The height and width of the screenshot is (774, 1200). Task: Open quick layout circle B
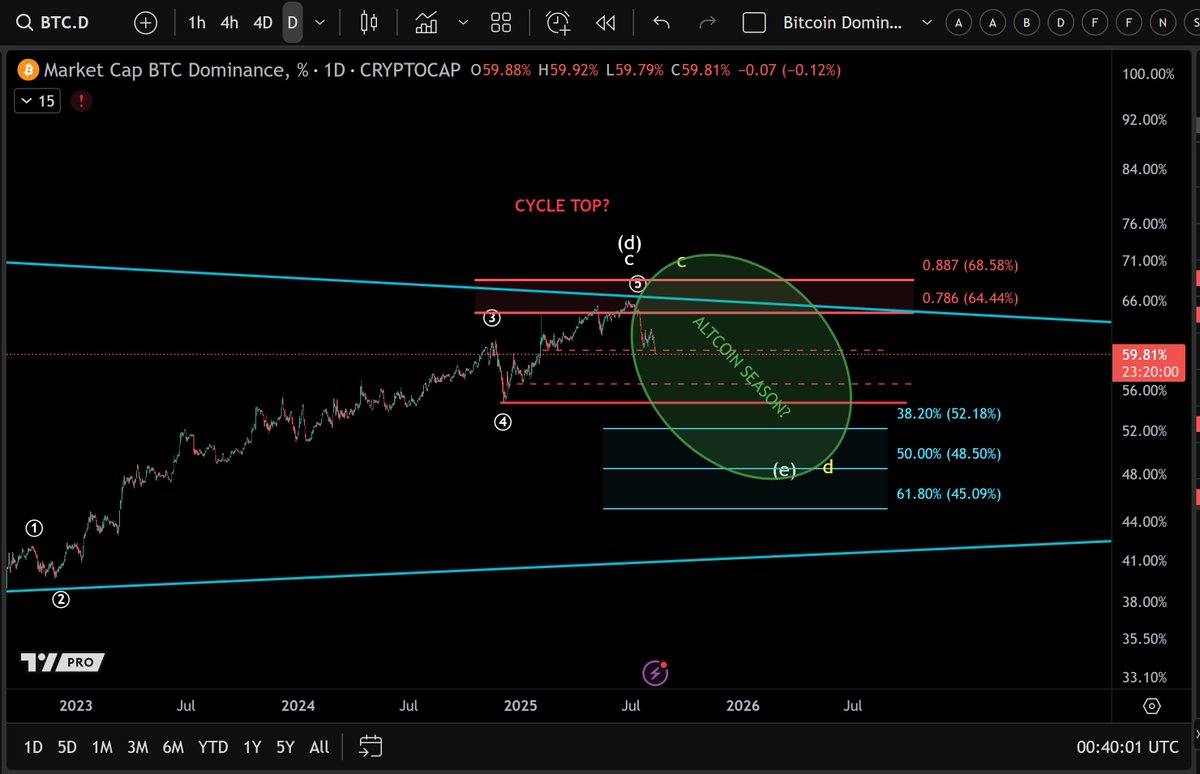click(1027, 22)
